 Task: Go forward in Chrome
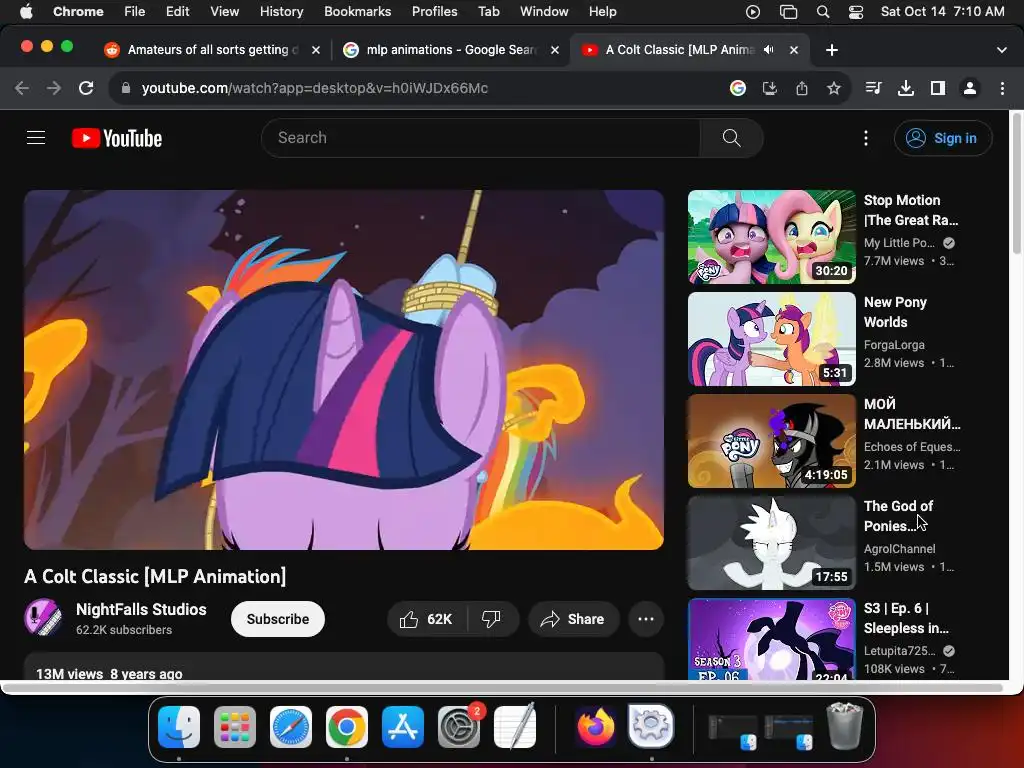pos(54,88)
